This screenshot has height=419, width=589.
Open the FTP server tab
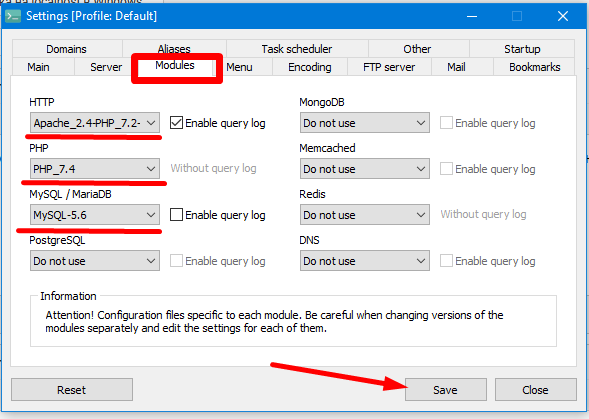pyautogui.click(x=389, y=67)
